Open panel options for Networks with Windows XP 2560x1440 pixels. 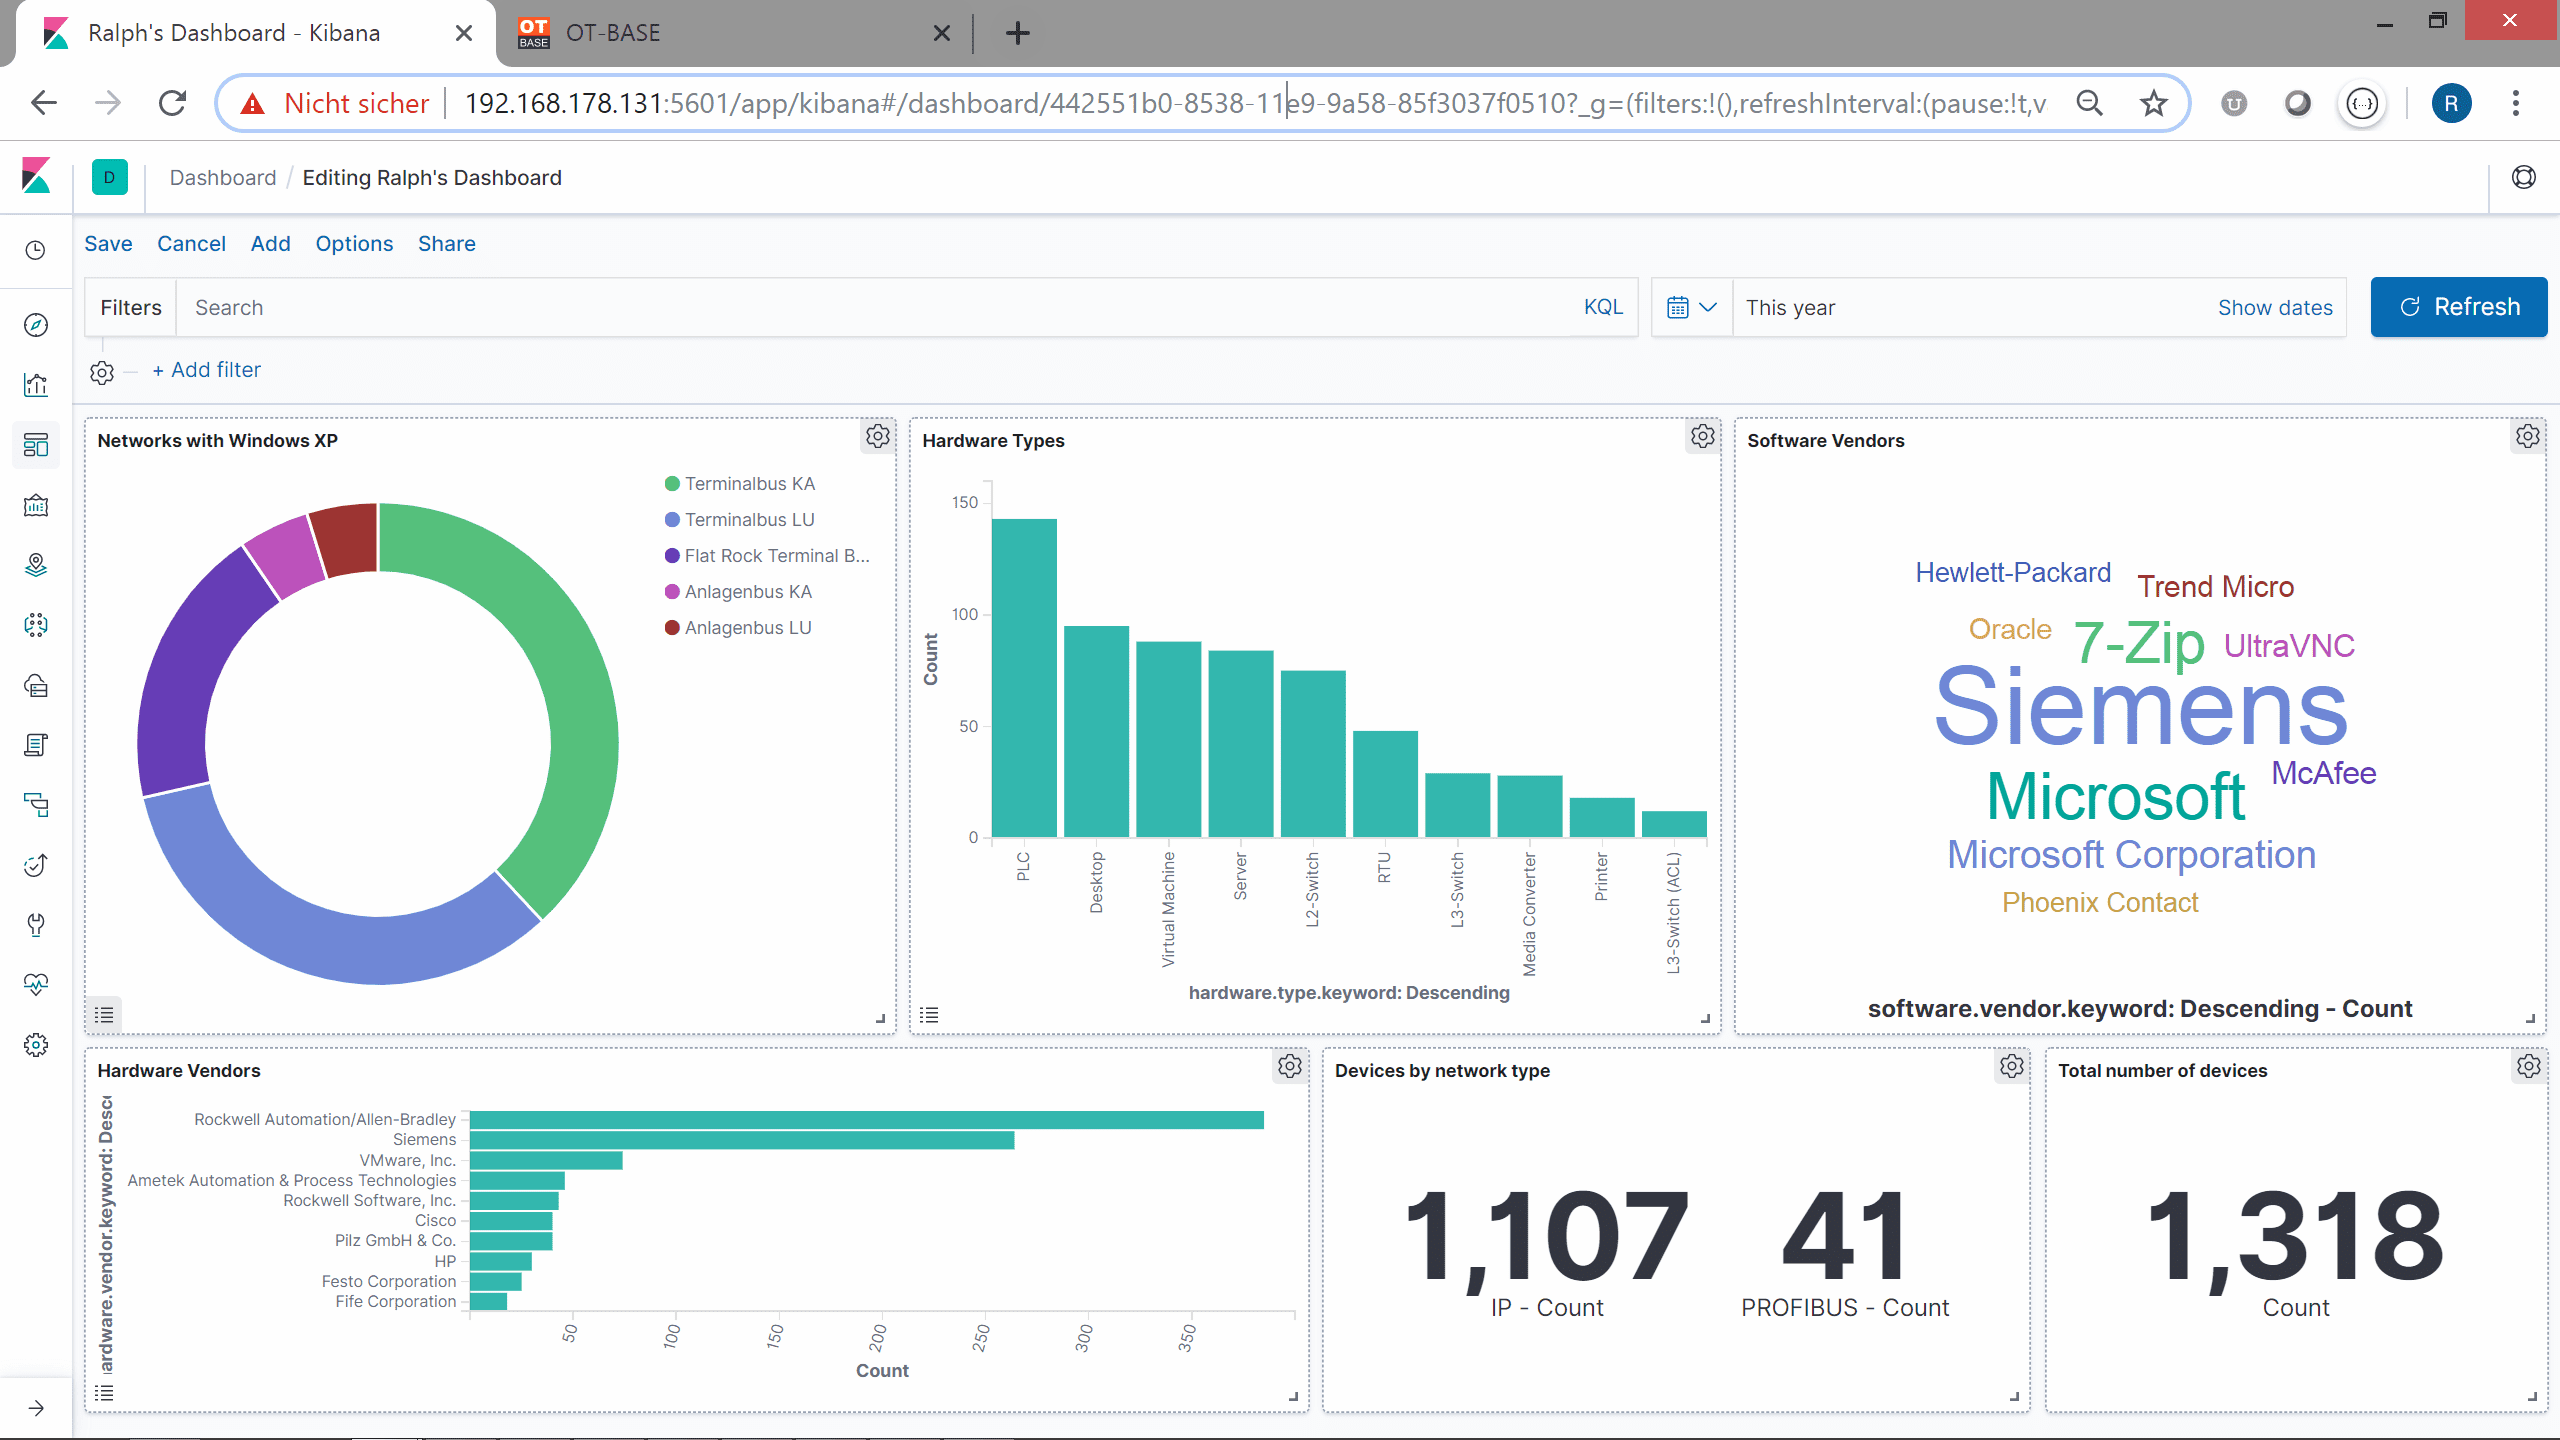(878, 436)
